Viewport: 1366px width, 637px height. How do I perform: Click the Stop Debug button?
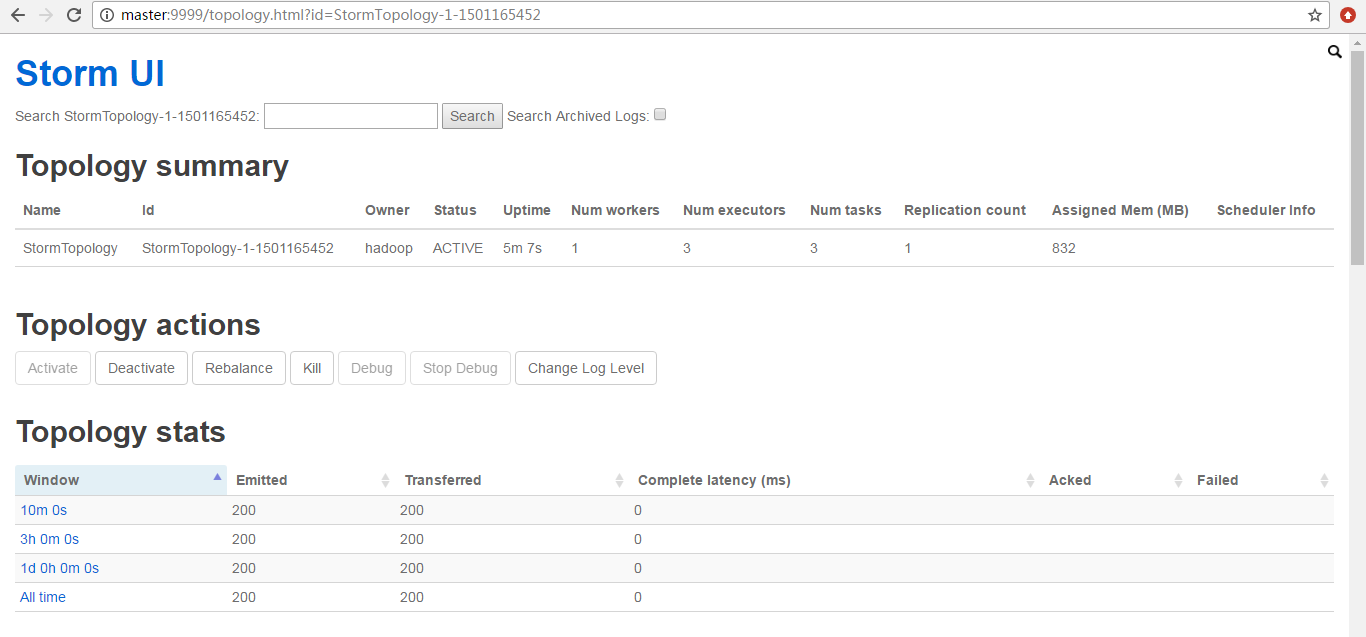460,368
